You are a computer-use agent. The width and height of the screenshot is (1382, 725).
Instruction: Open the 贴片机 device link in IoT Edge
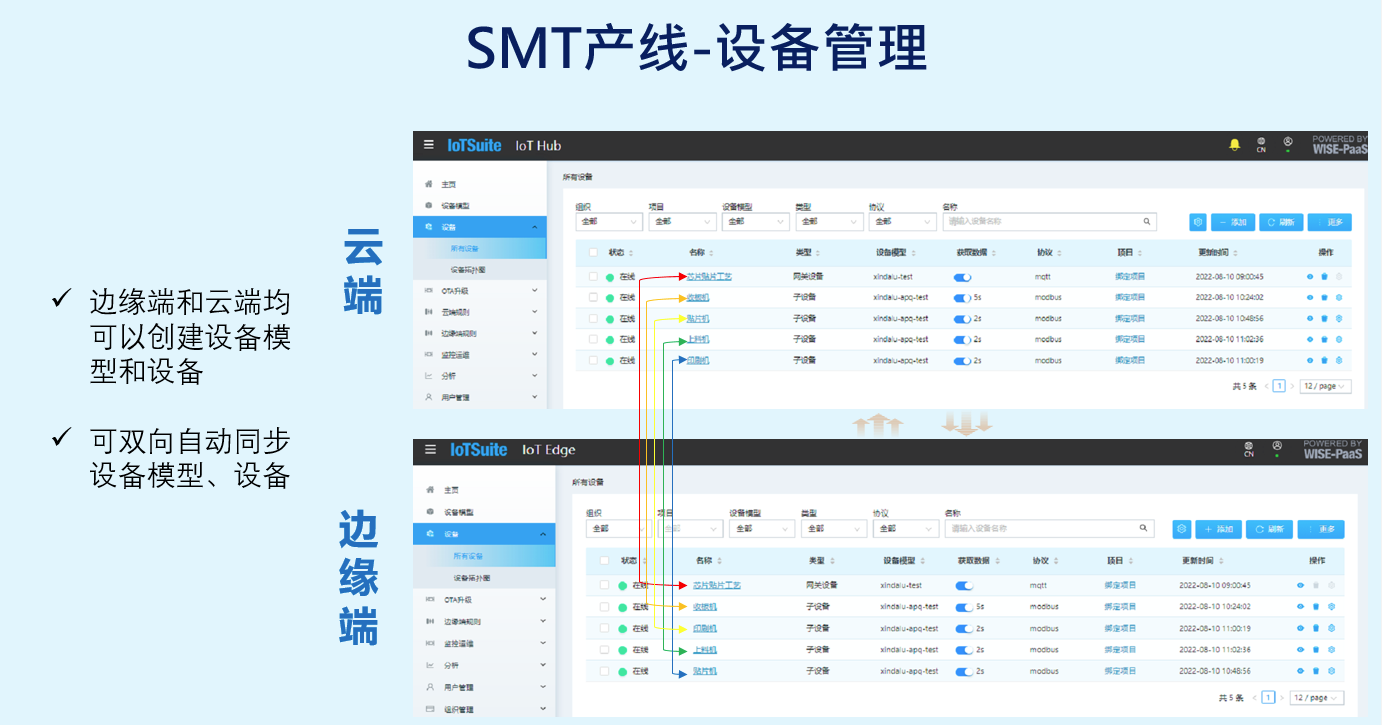pos(705,671)
